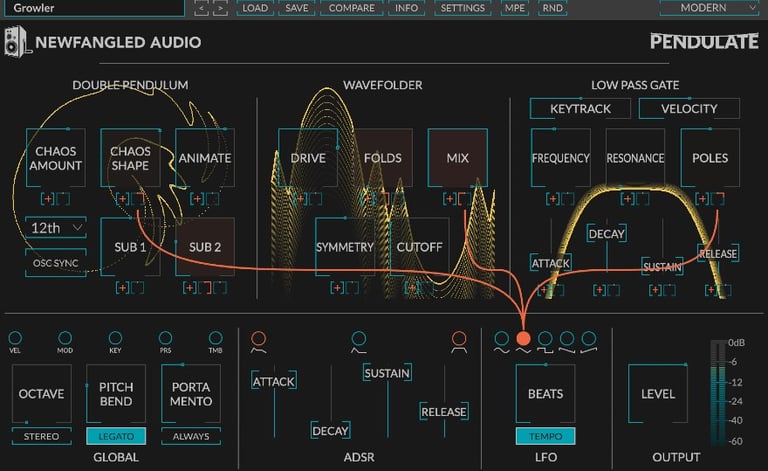Select the third orange envelope circle

click(459, 338)
